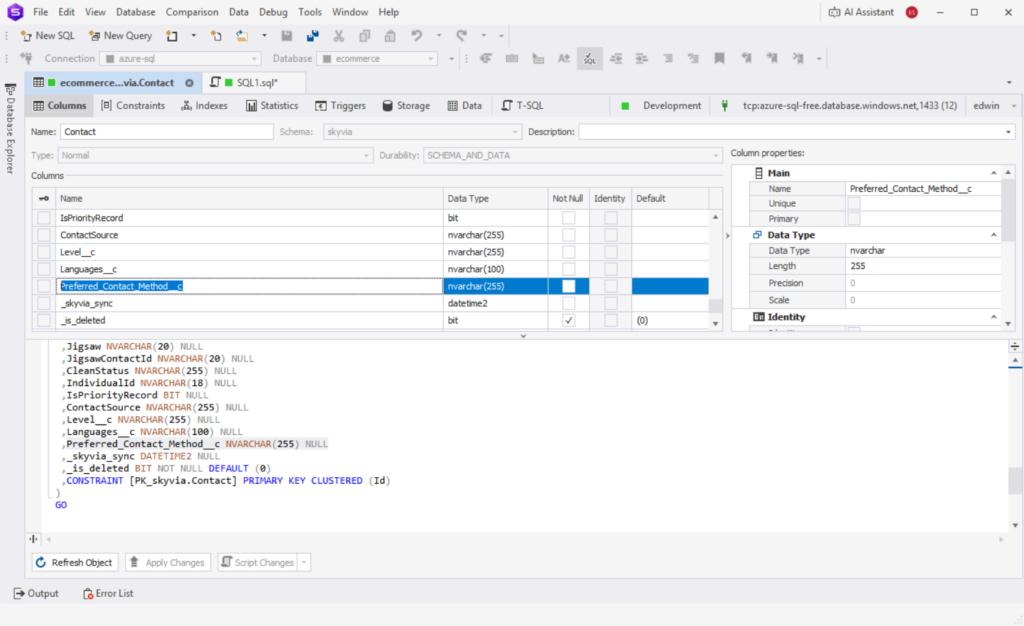Toggle Not Null for _is_deleted column
Image resolution: width=1024 pixels, height=626 pixels.
(568, 321)
